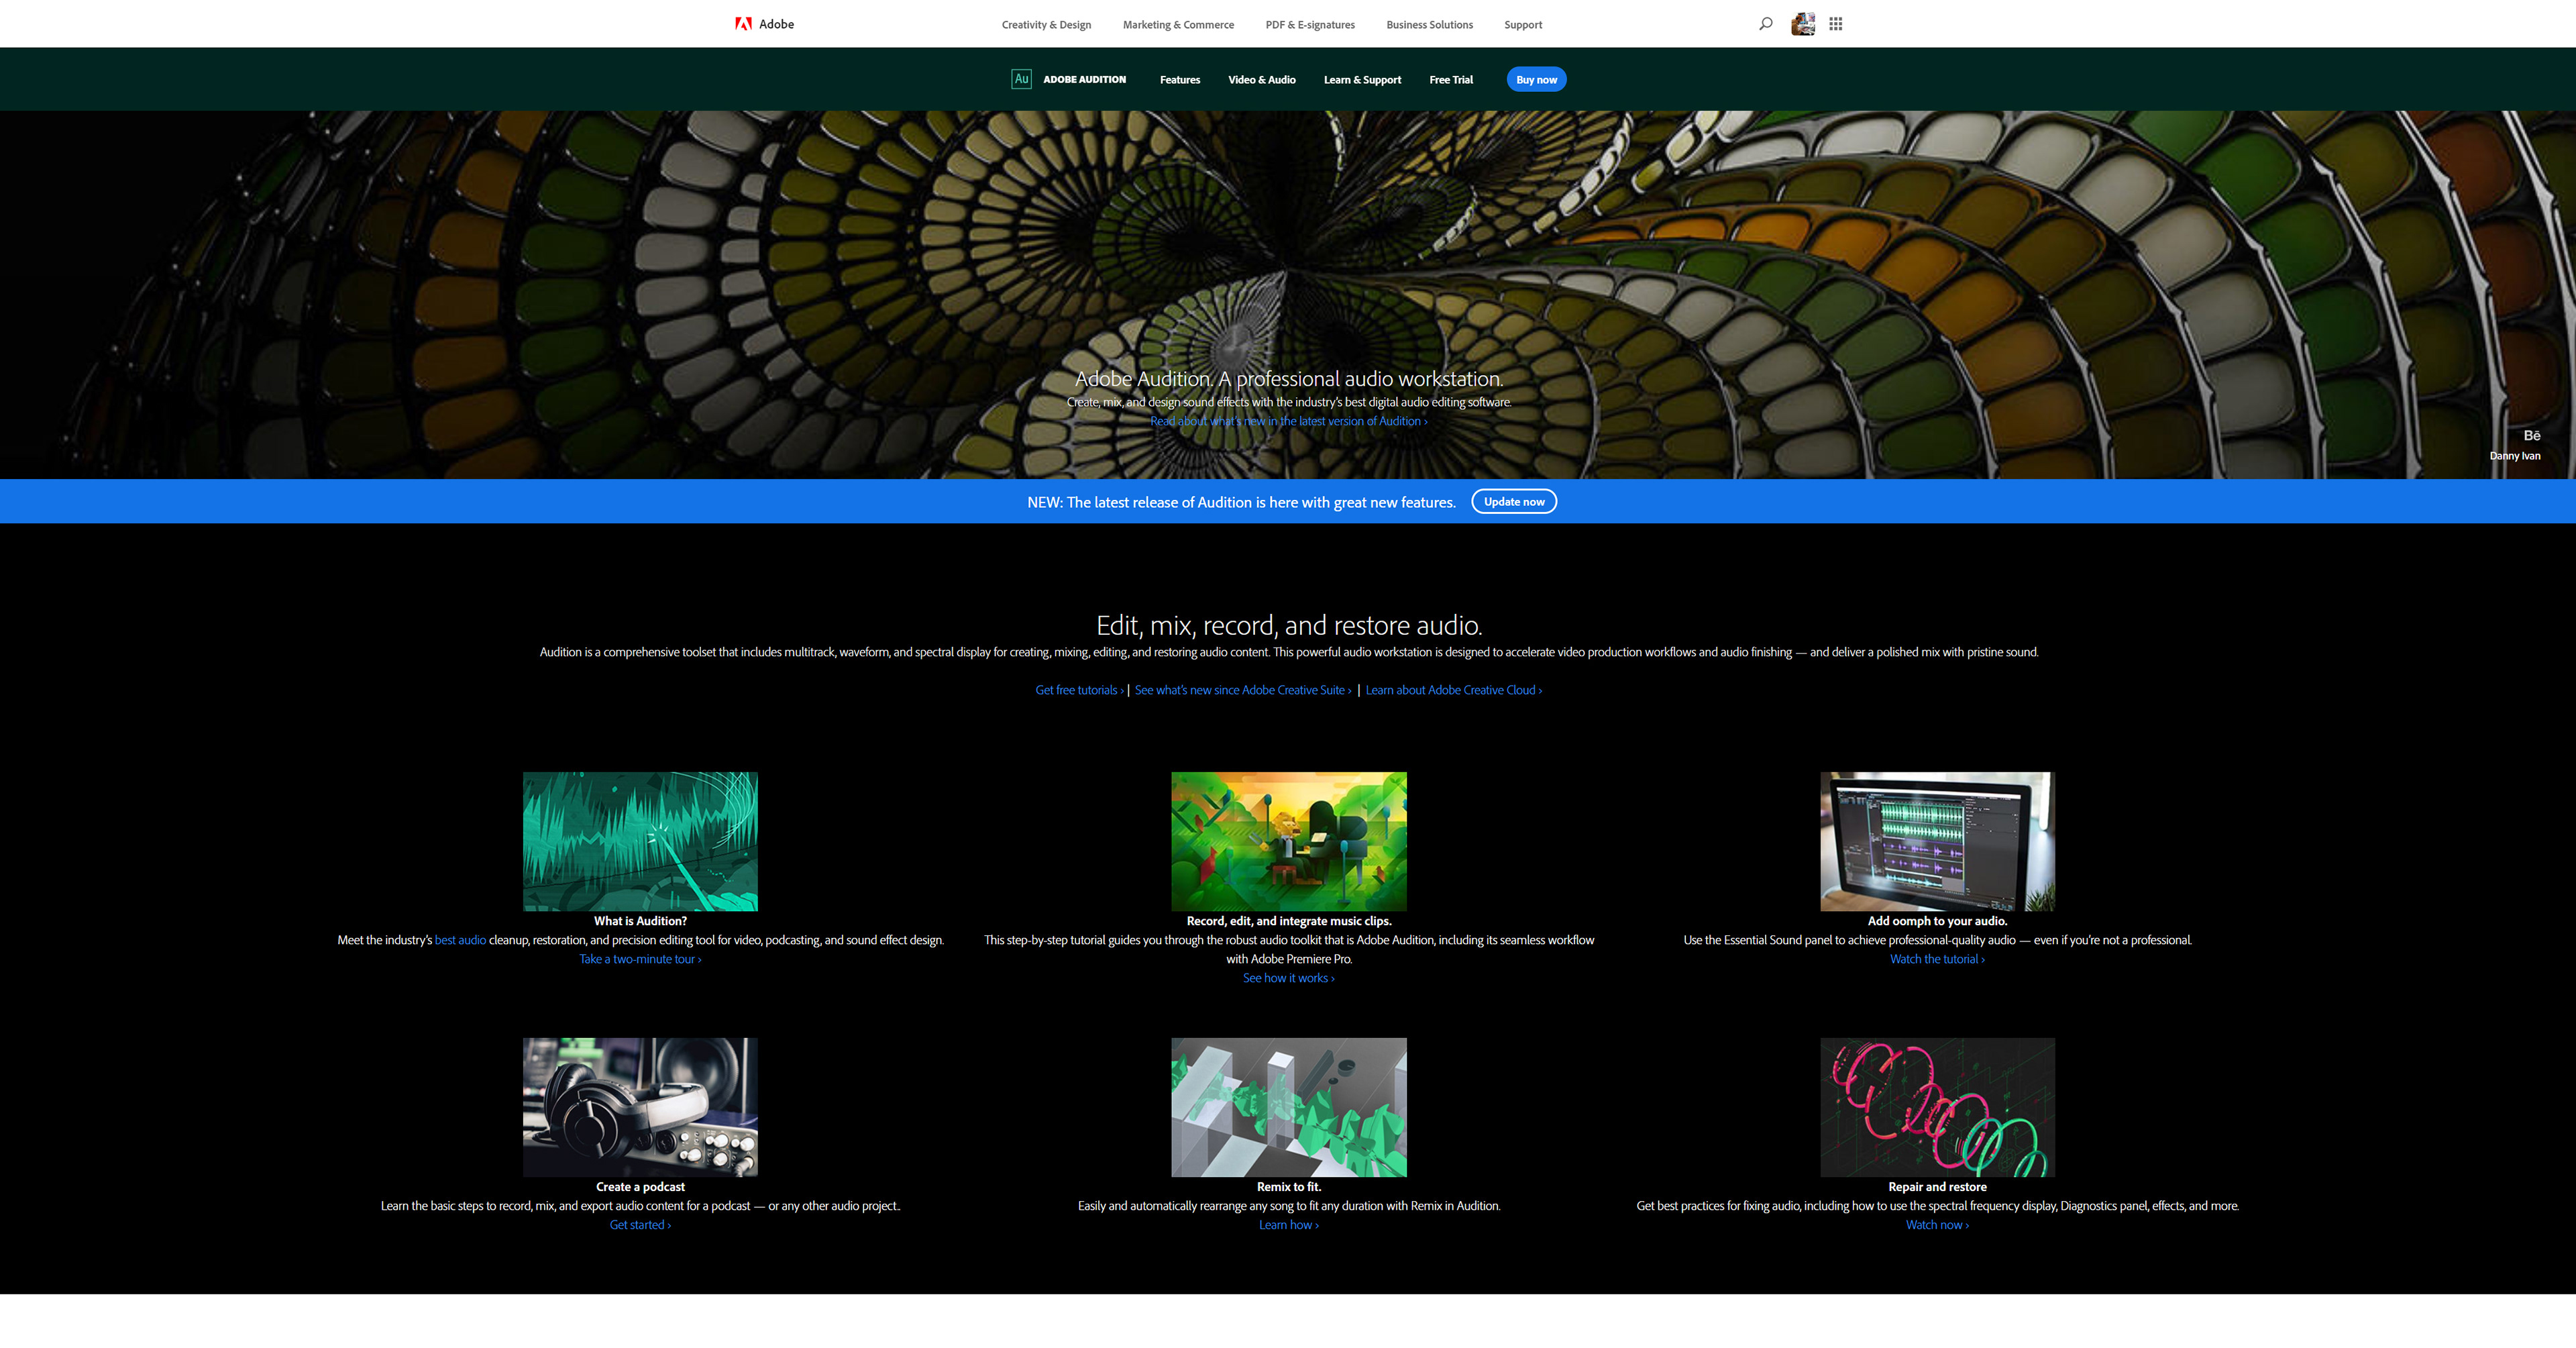This screenshot has height=1348, width=2576.
Task: Open the app switcher grid icon
Action: pyautogui.click(x=1836, y=24)
